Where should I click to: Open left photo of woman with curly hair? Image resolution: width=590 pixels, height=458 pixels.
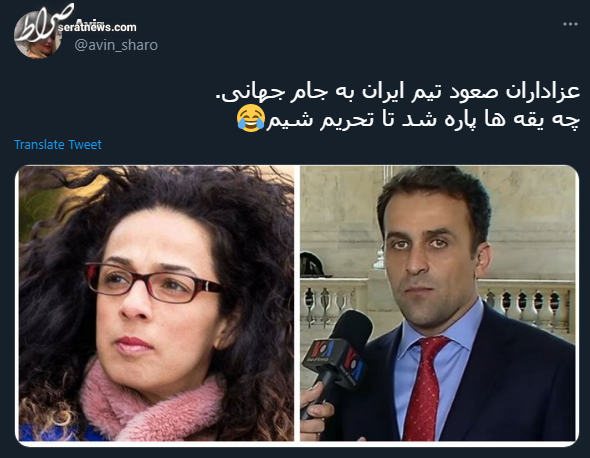(x=157, y=303)
